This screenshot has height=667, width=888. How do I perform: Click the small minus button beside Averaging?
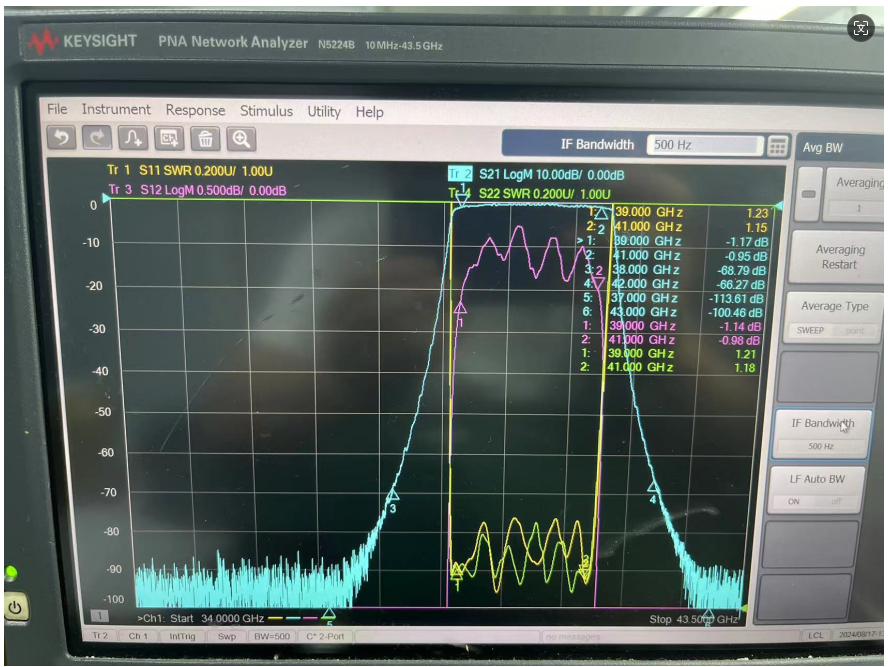(x=809, y=194)
